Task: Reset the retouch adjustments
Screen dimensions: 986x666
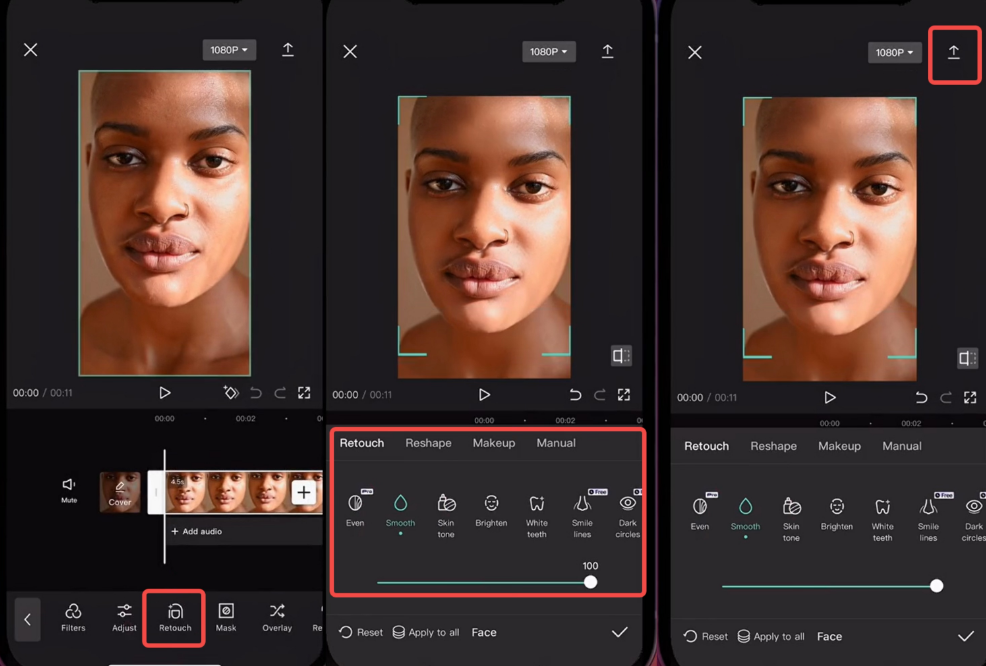Action: coord(359,632)
